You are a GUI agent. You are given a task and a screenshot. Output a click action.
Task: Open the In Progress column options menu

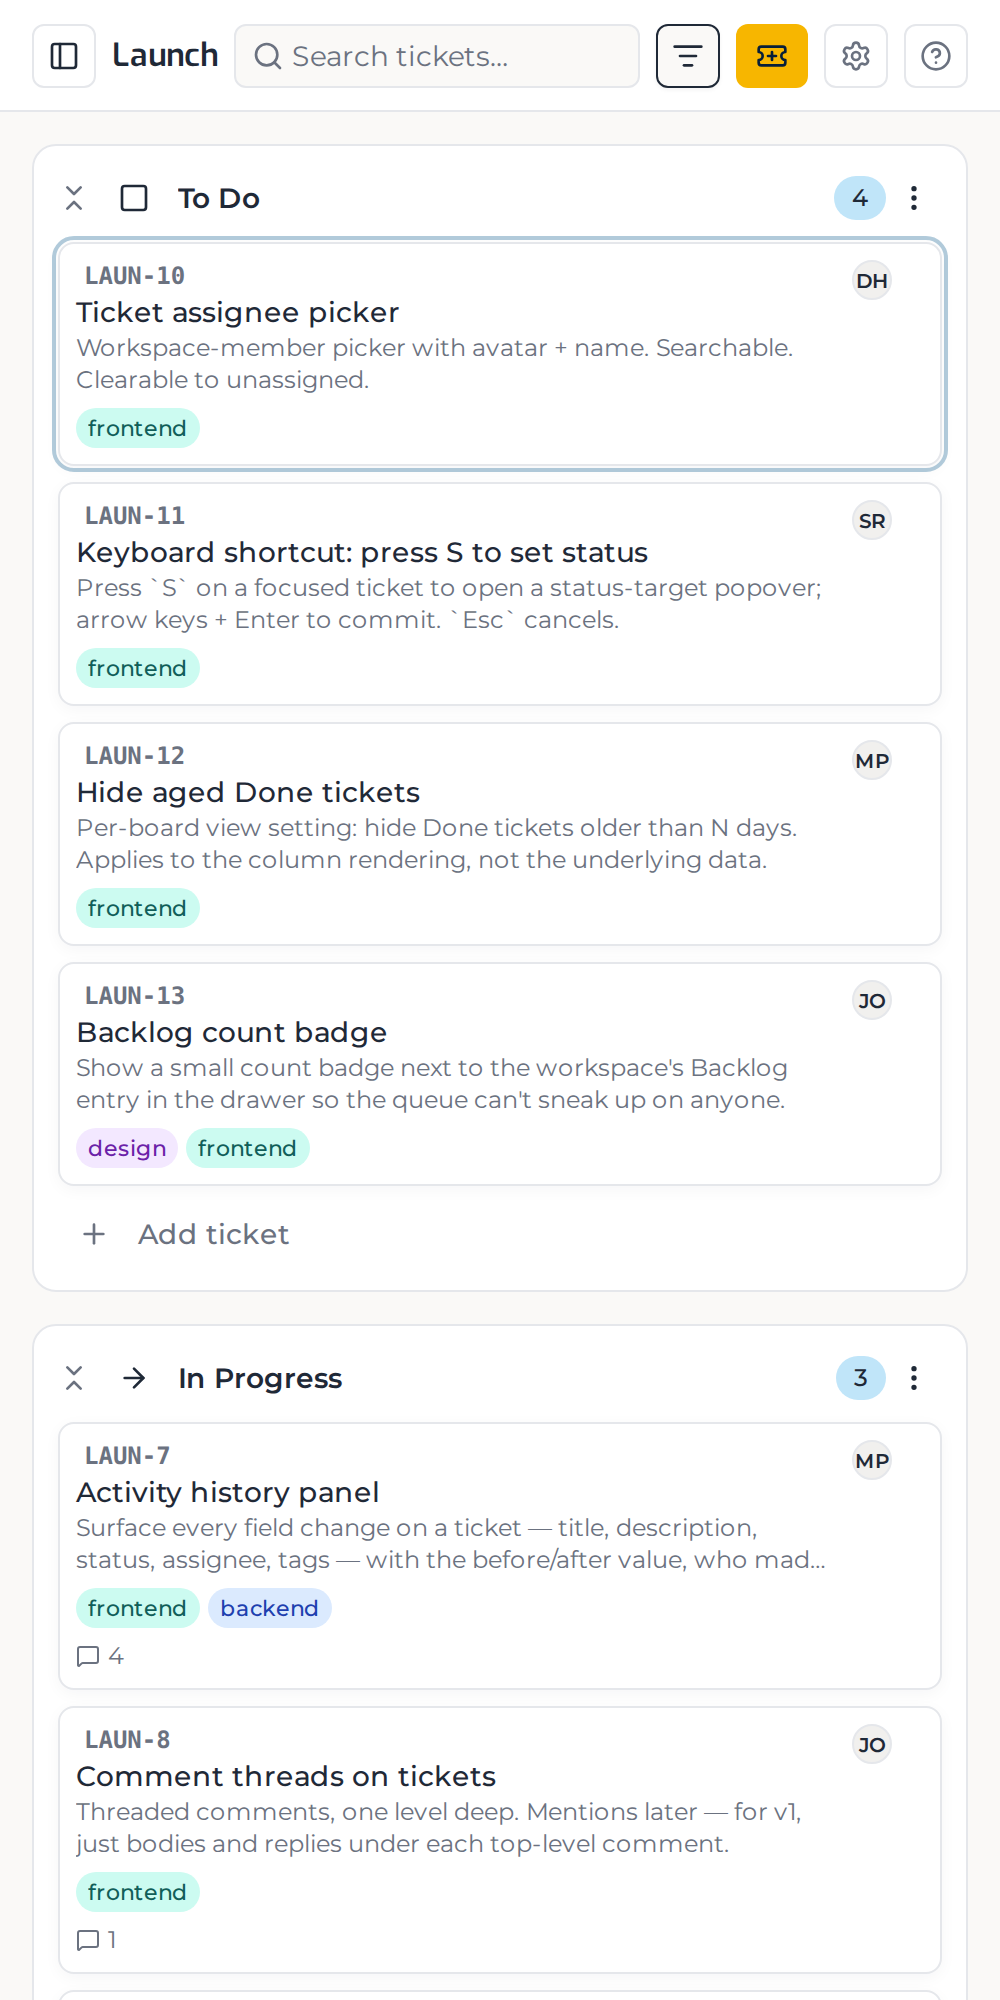914,1378
